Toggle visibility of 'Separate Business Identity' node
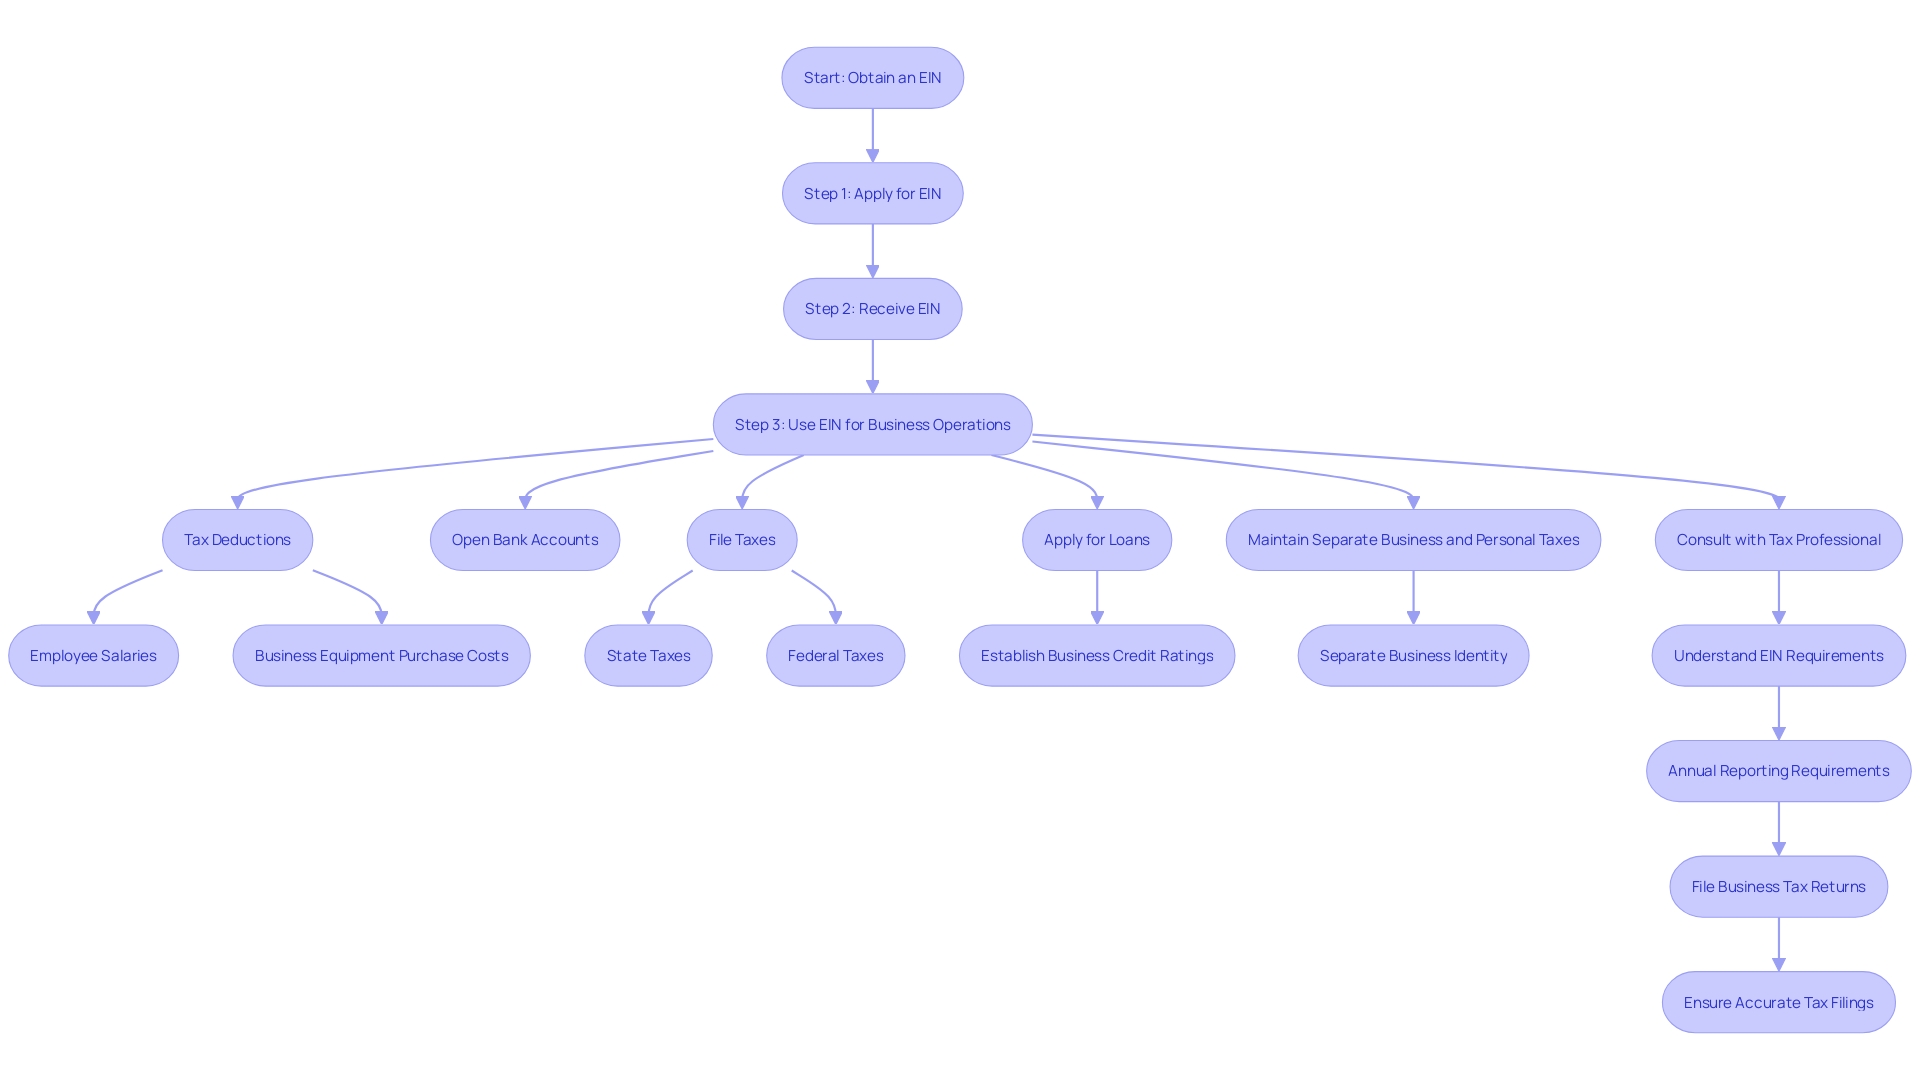 click(1414, 655)
